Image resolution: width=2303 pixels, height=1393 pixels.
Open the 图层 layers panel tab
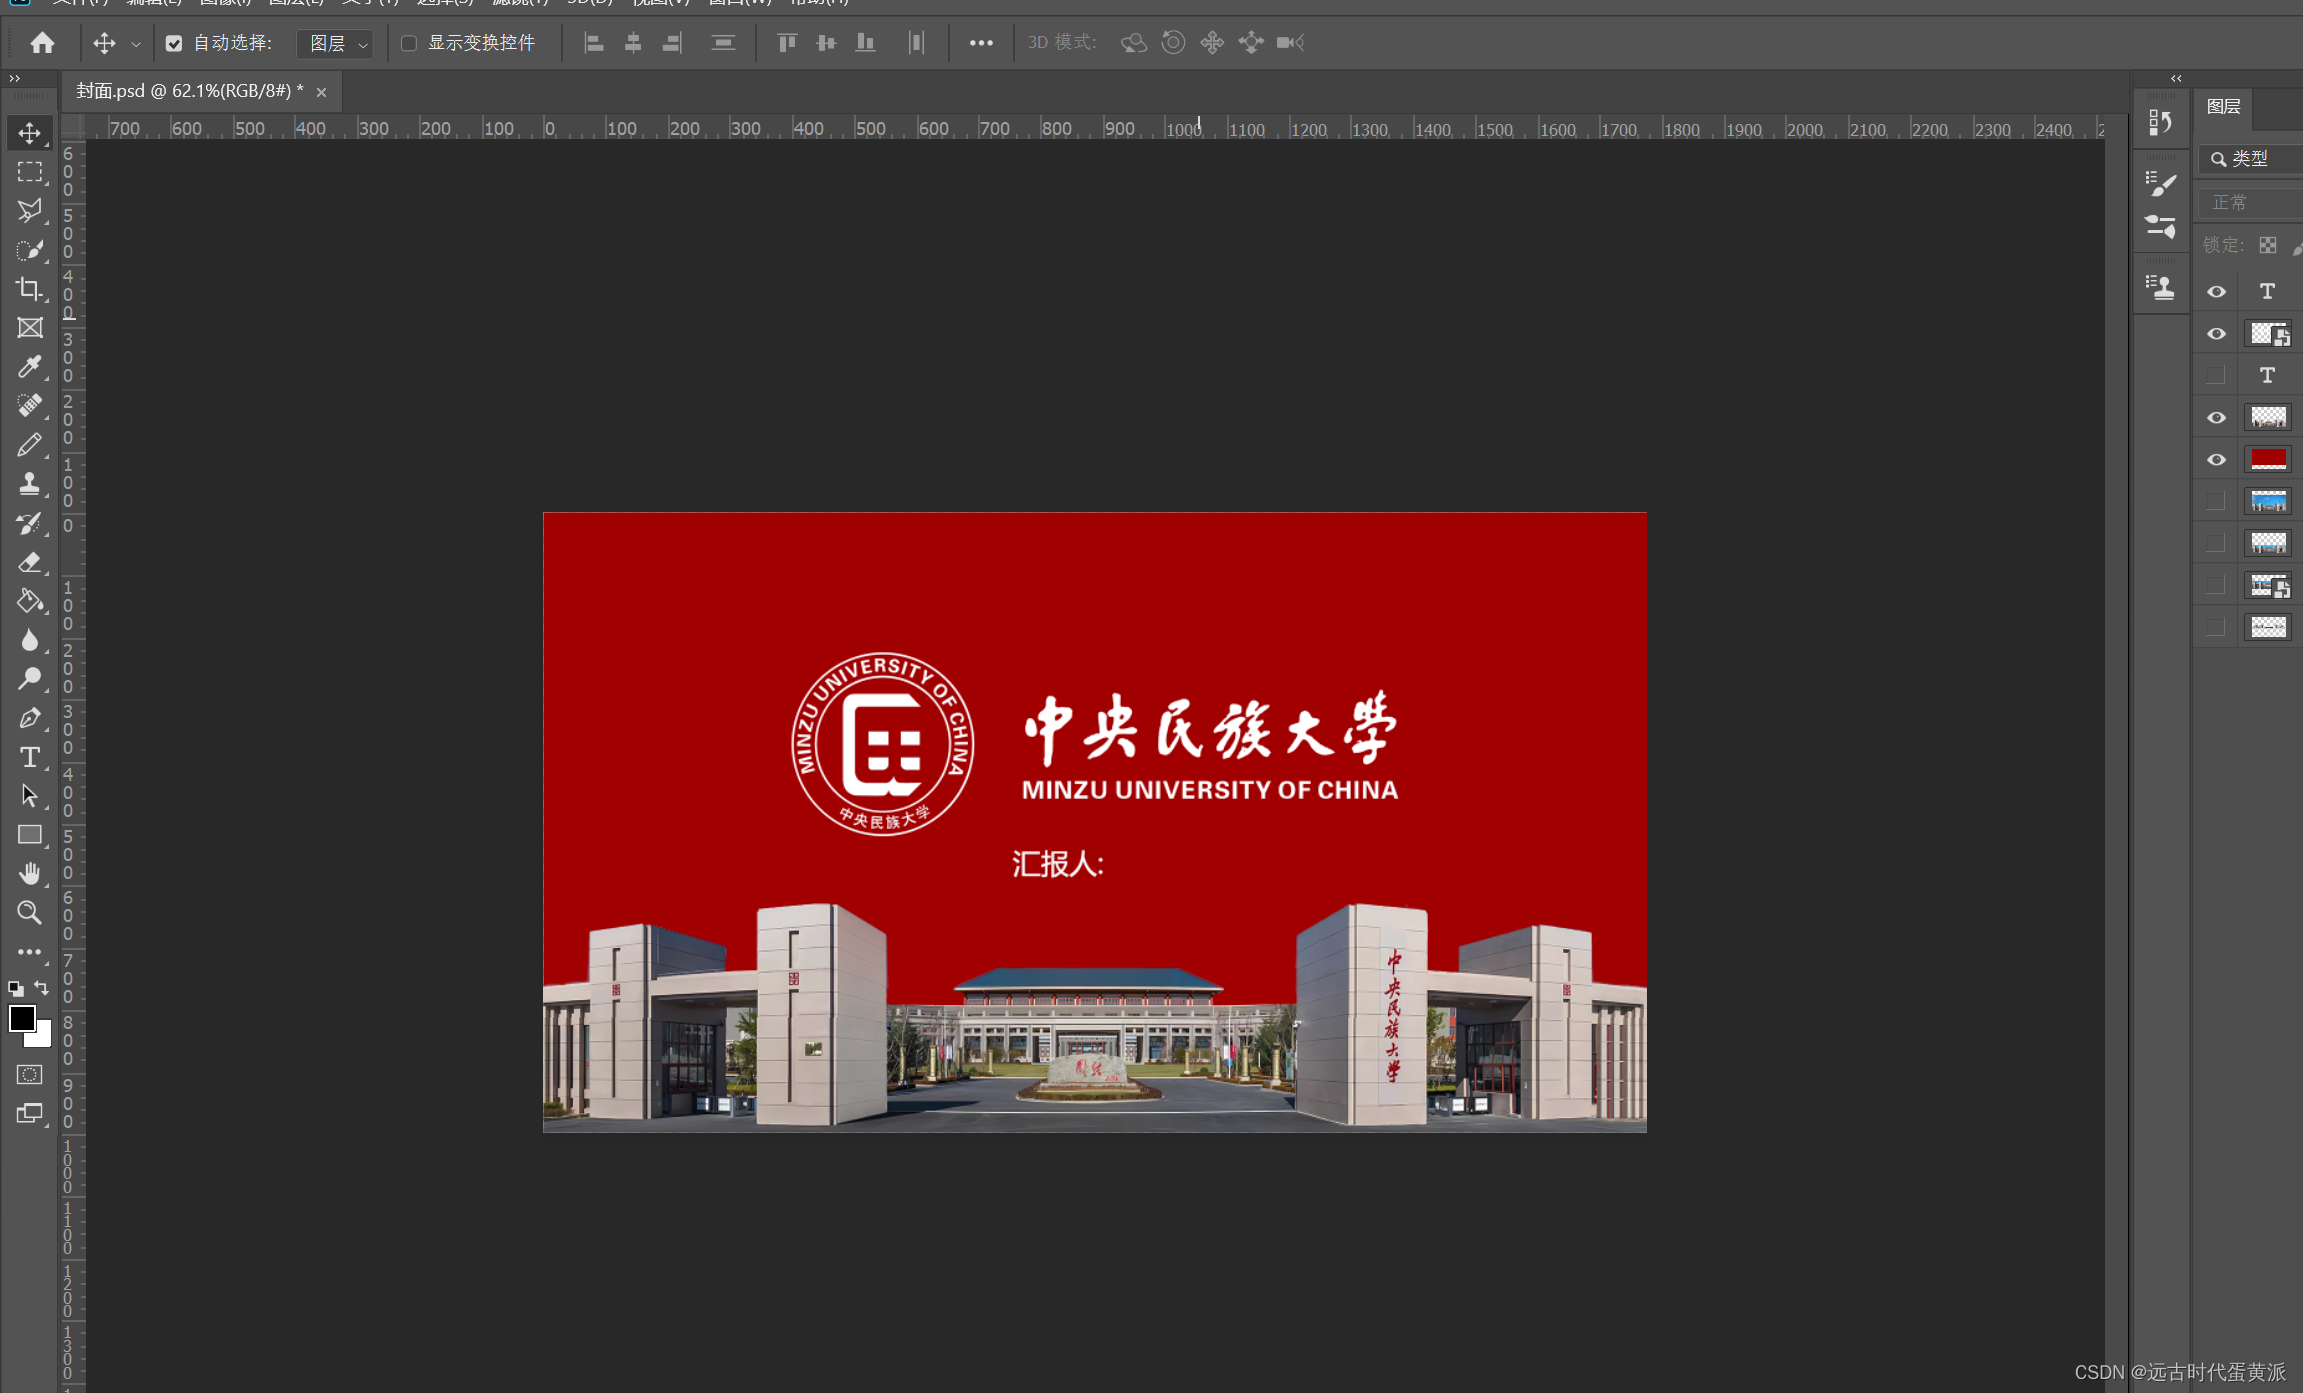pos(2223,107)
